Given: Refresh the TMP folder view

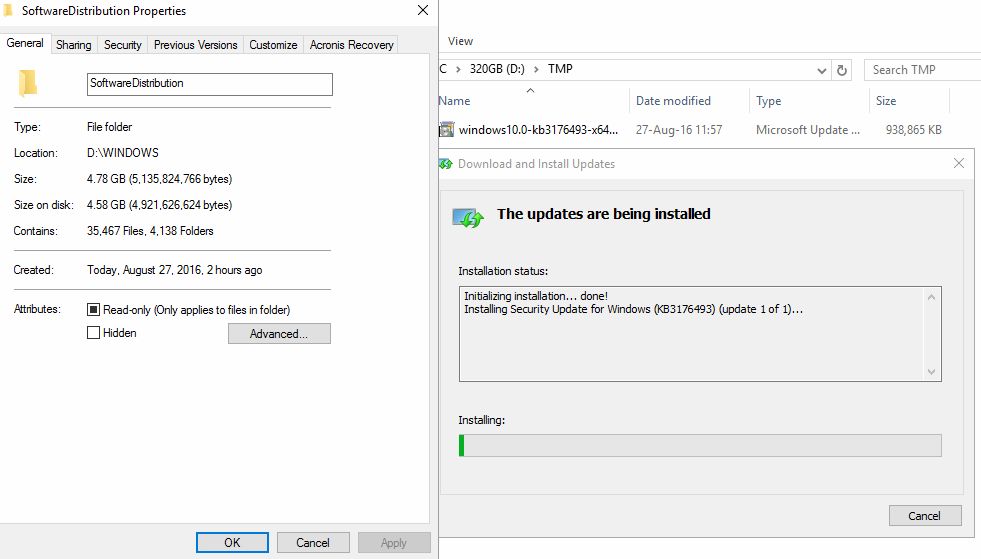Looking at the screenshot, I should pos(842,70).
